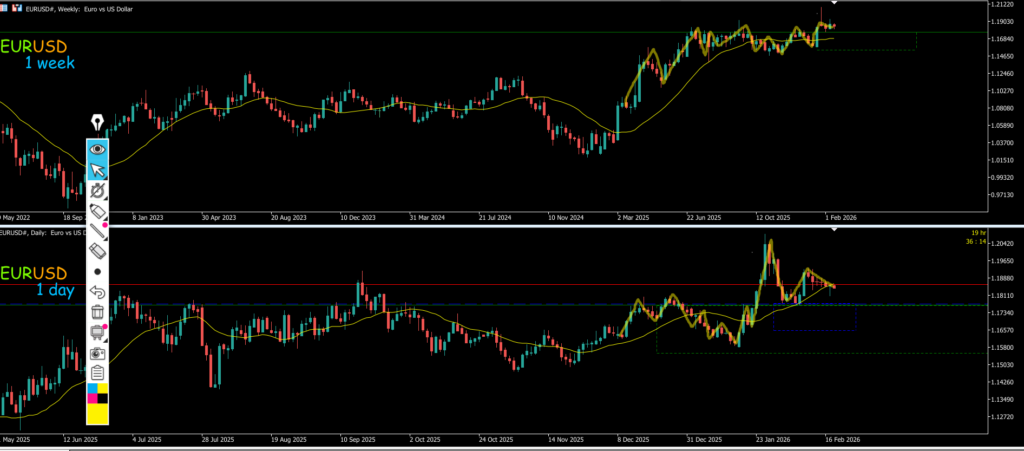Click the weekly chart shift triangle marker
This screenshot has width=1024, height=451.
coord(833,7)
